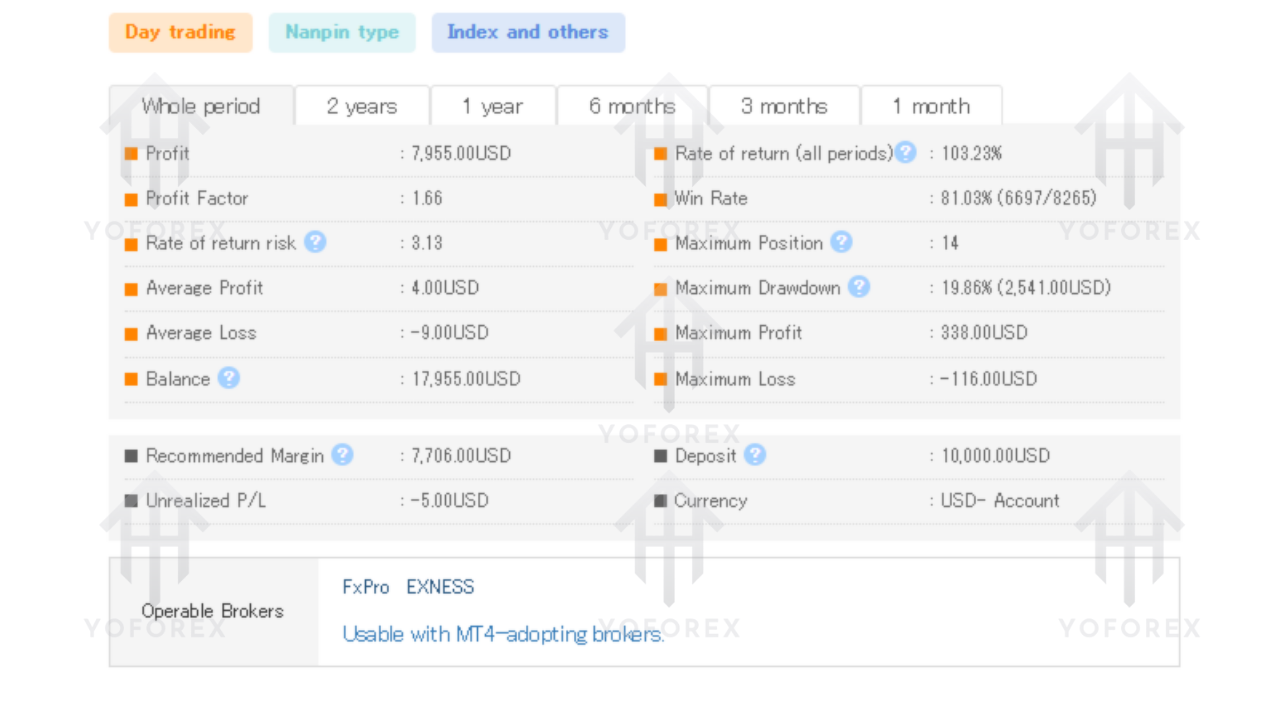
Task: Select the 1 month tab
Action: tap(931, 106)
